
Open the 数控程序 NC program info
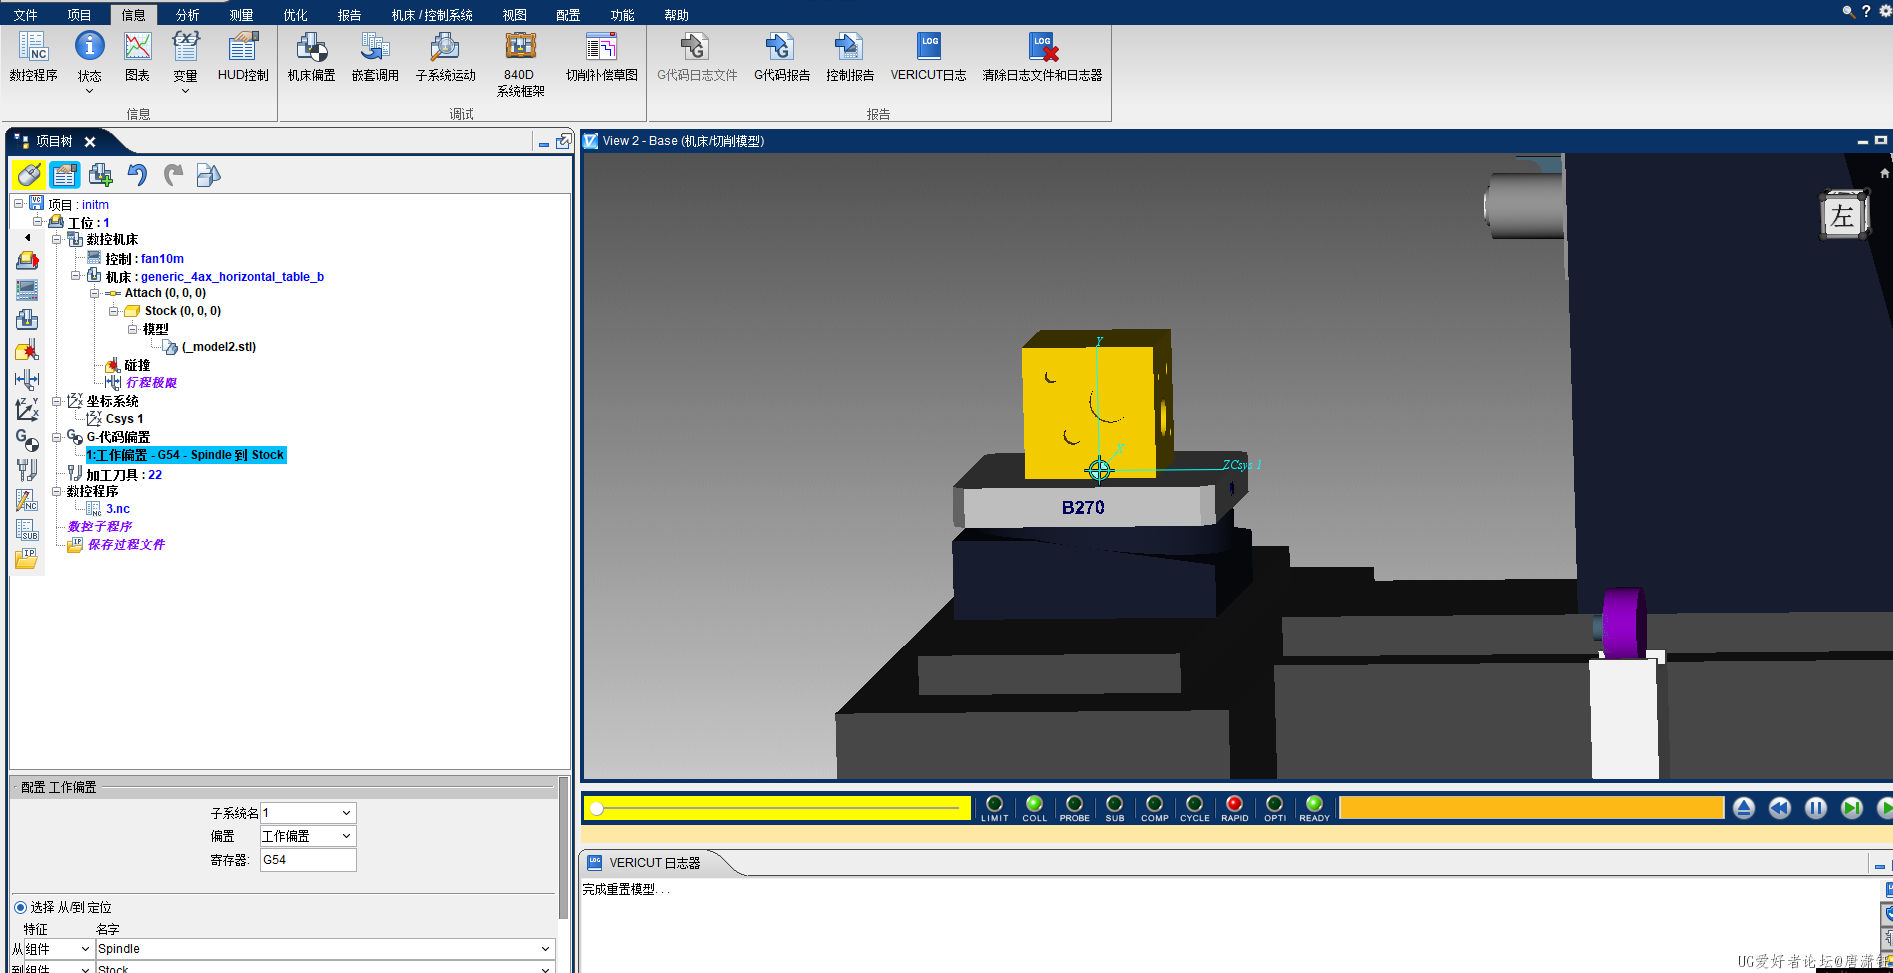[33, 56]
